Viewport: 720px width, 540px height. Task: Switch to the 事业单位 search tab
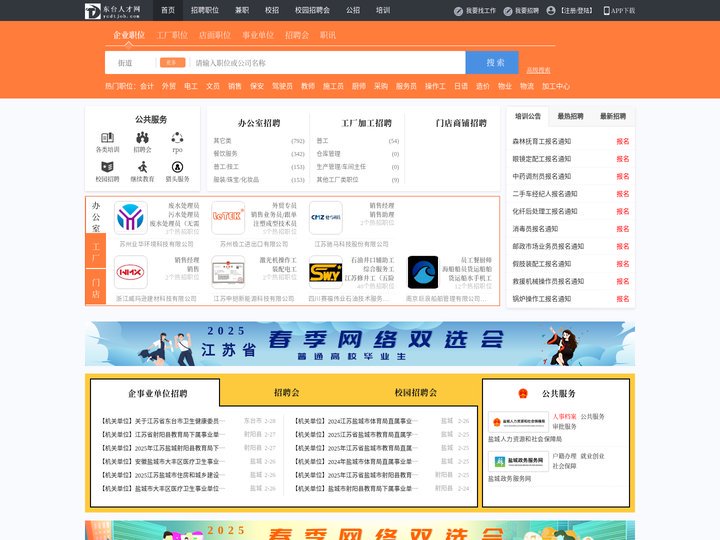[258, 35]
